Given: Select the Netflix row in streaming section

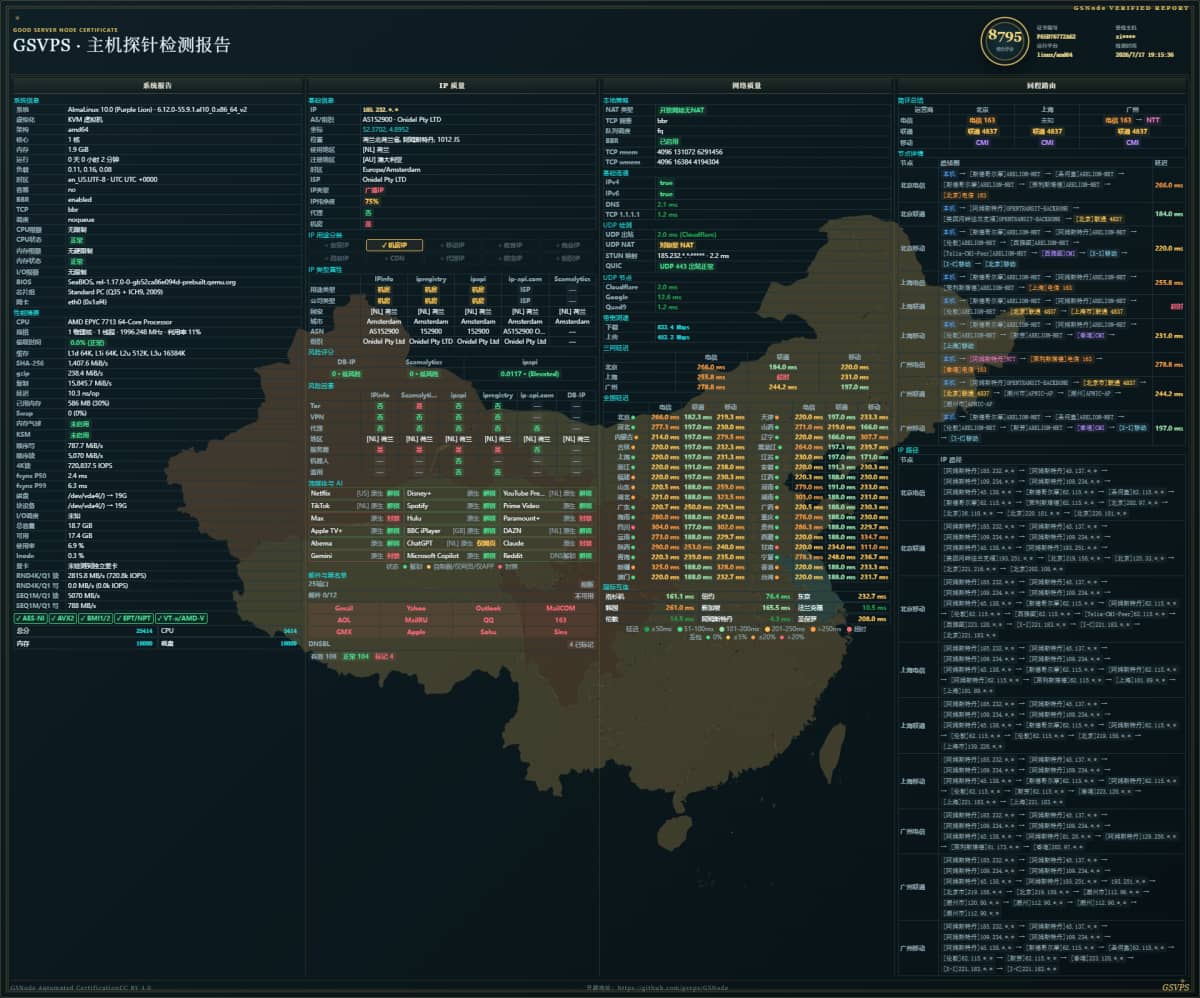Looking at the screenshot, I should click(x=355, y=493).
